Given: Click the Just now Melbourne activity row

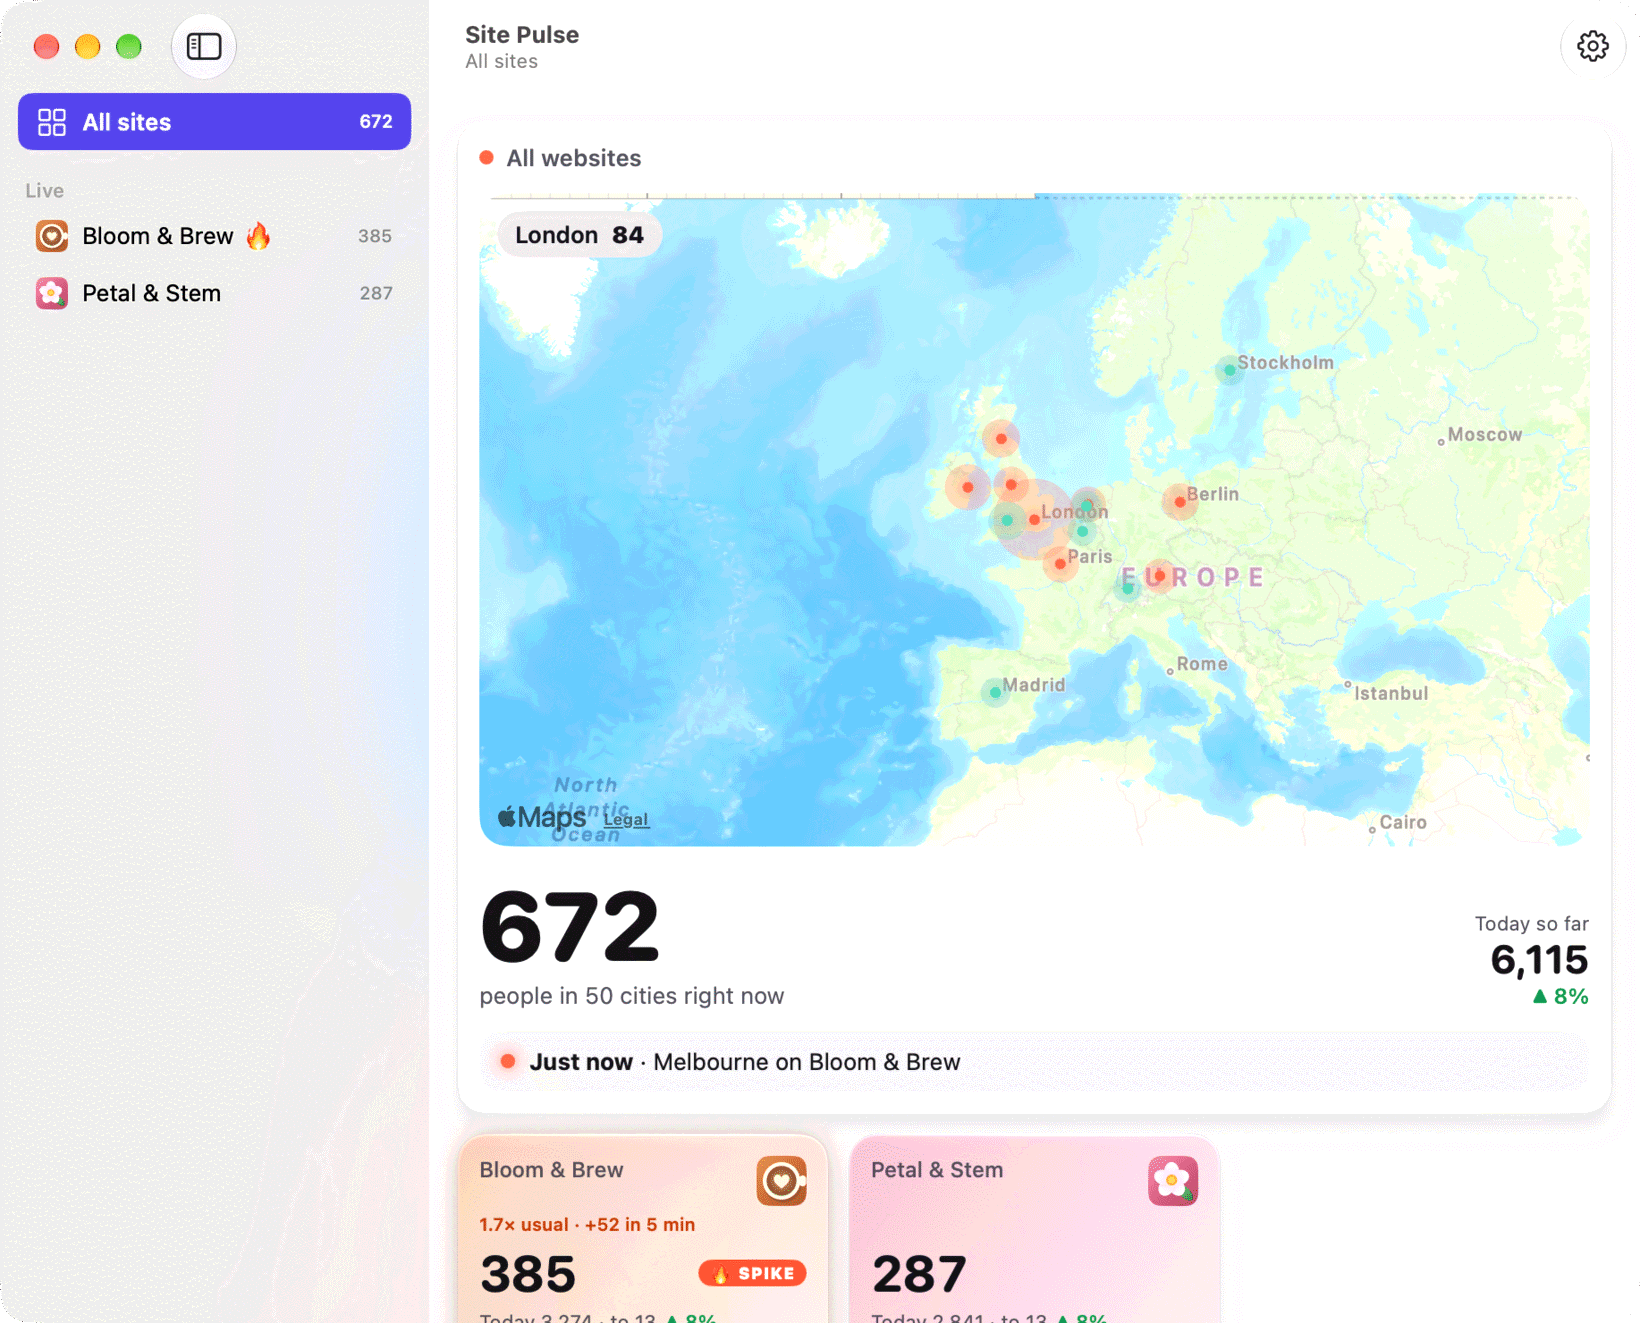Looking at the screenshot, I should click(x=1034, y=1062).
